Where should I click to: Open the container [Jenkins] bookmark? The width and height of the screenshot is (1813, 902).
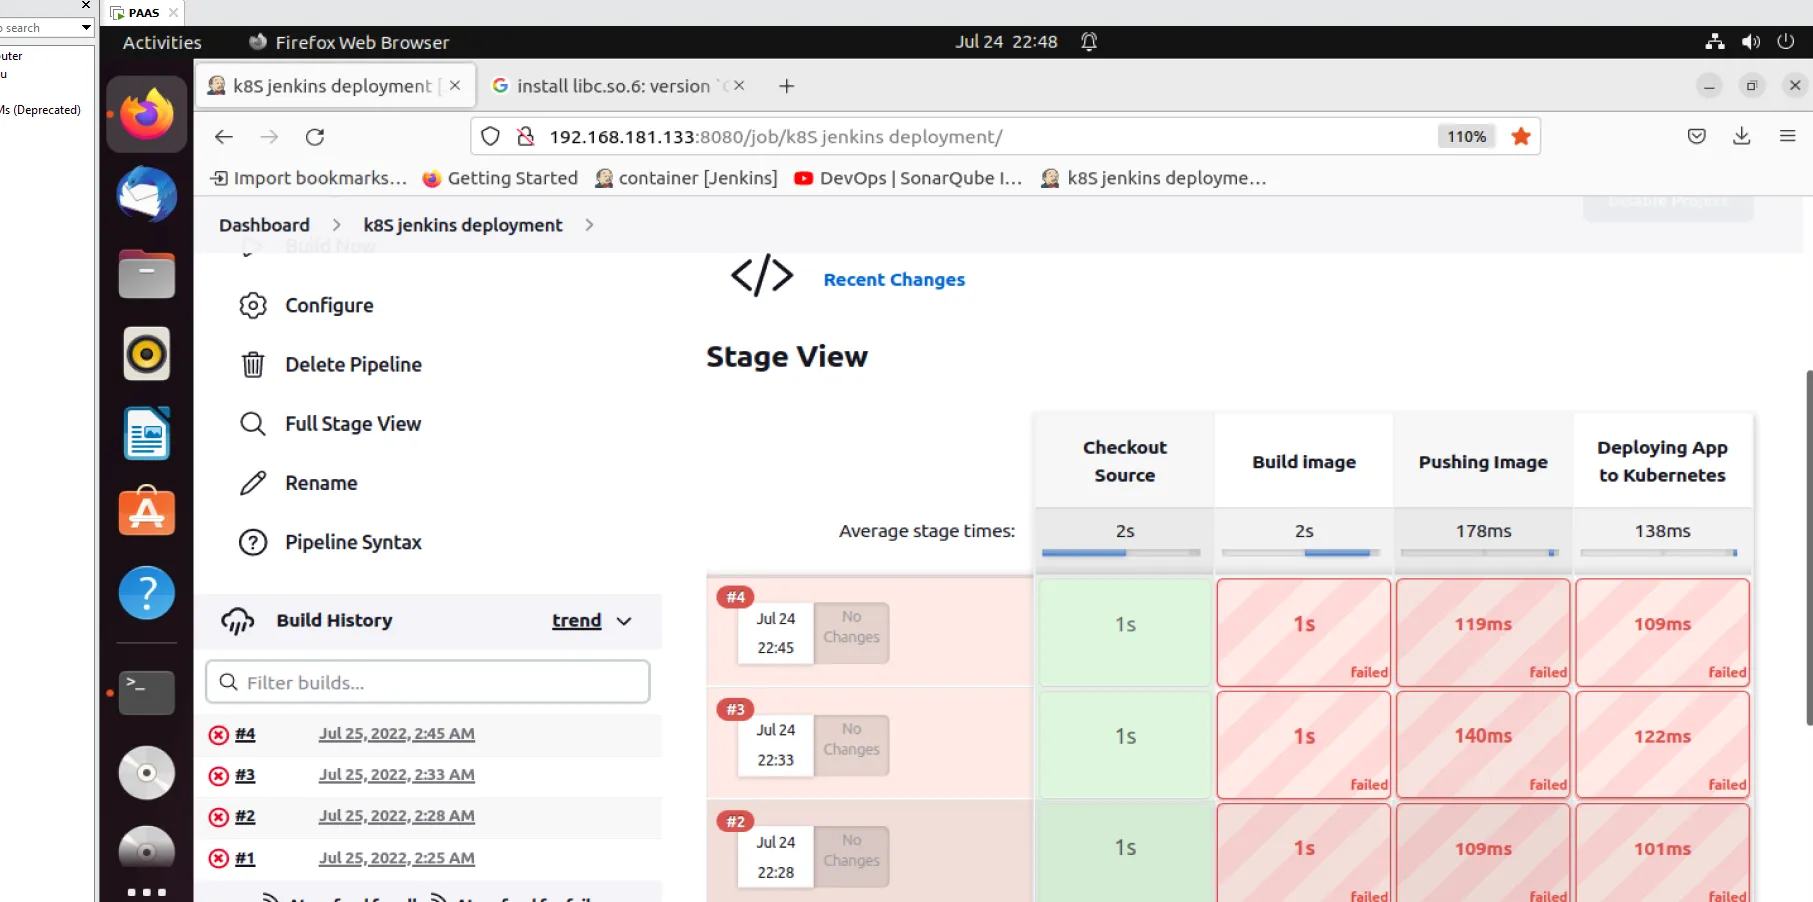pyautogui.click(x=686, y=178)
